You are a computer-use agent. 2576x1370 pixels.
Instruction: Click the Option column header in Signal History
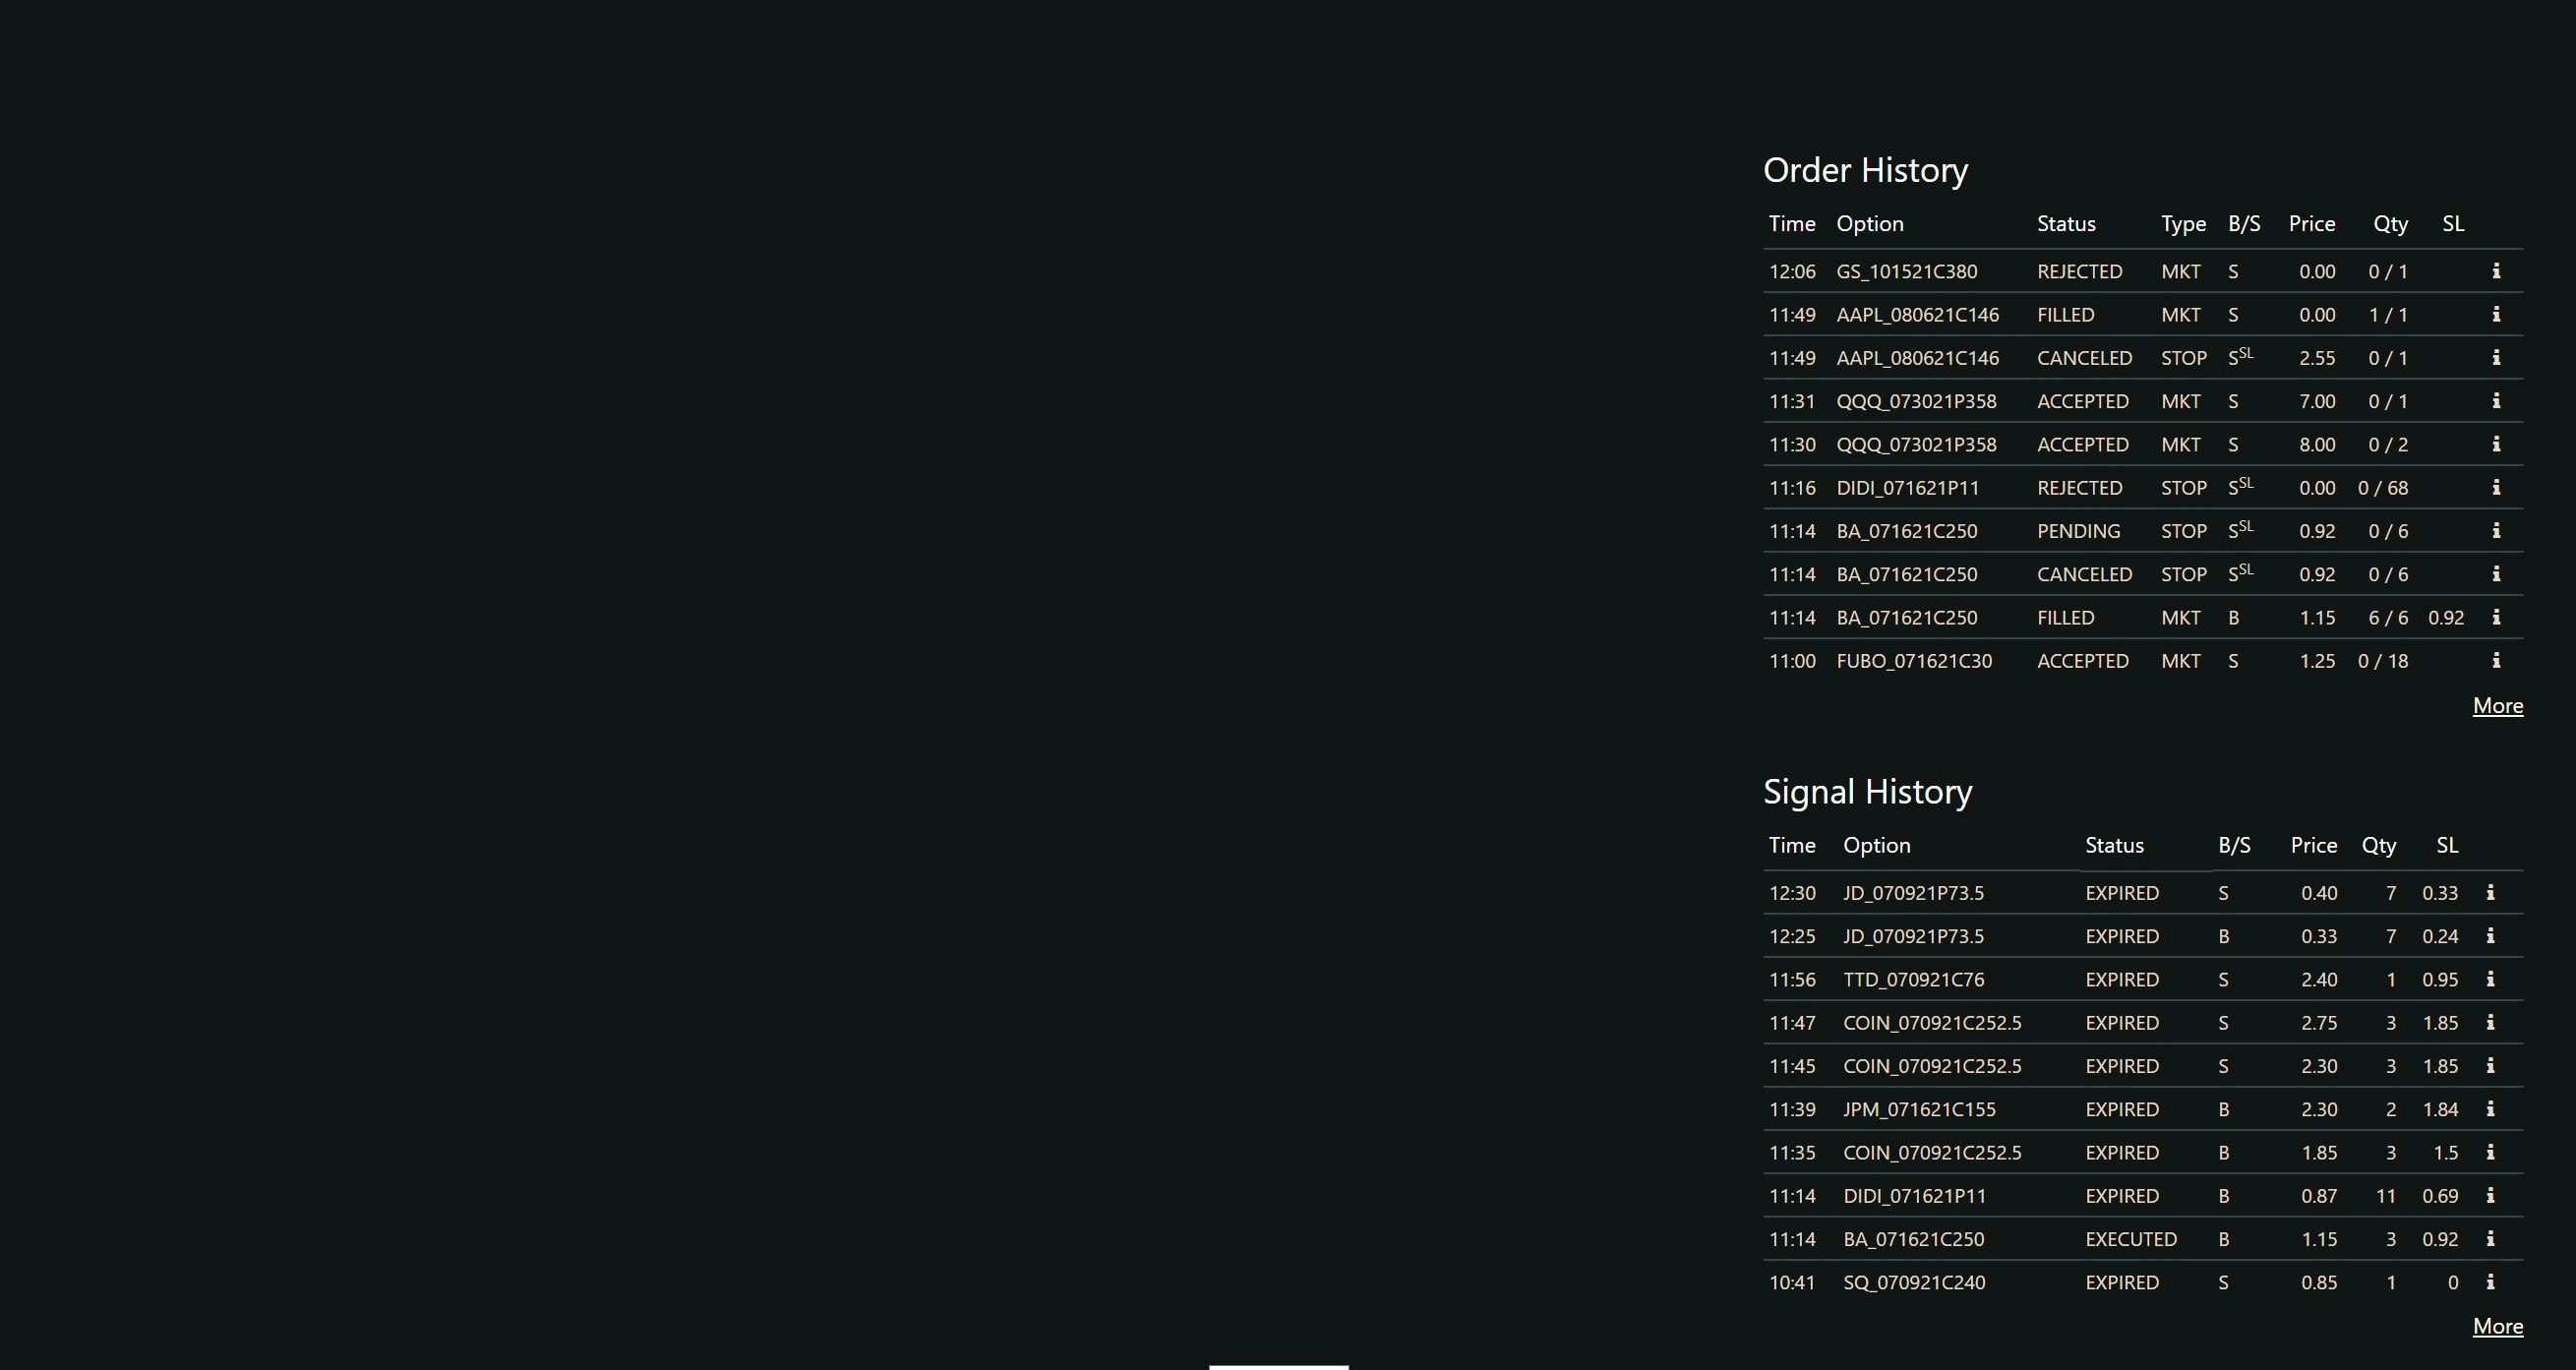[x=1876, y=845]
